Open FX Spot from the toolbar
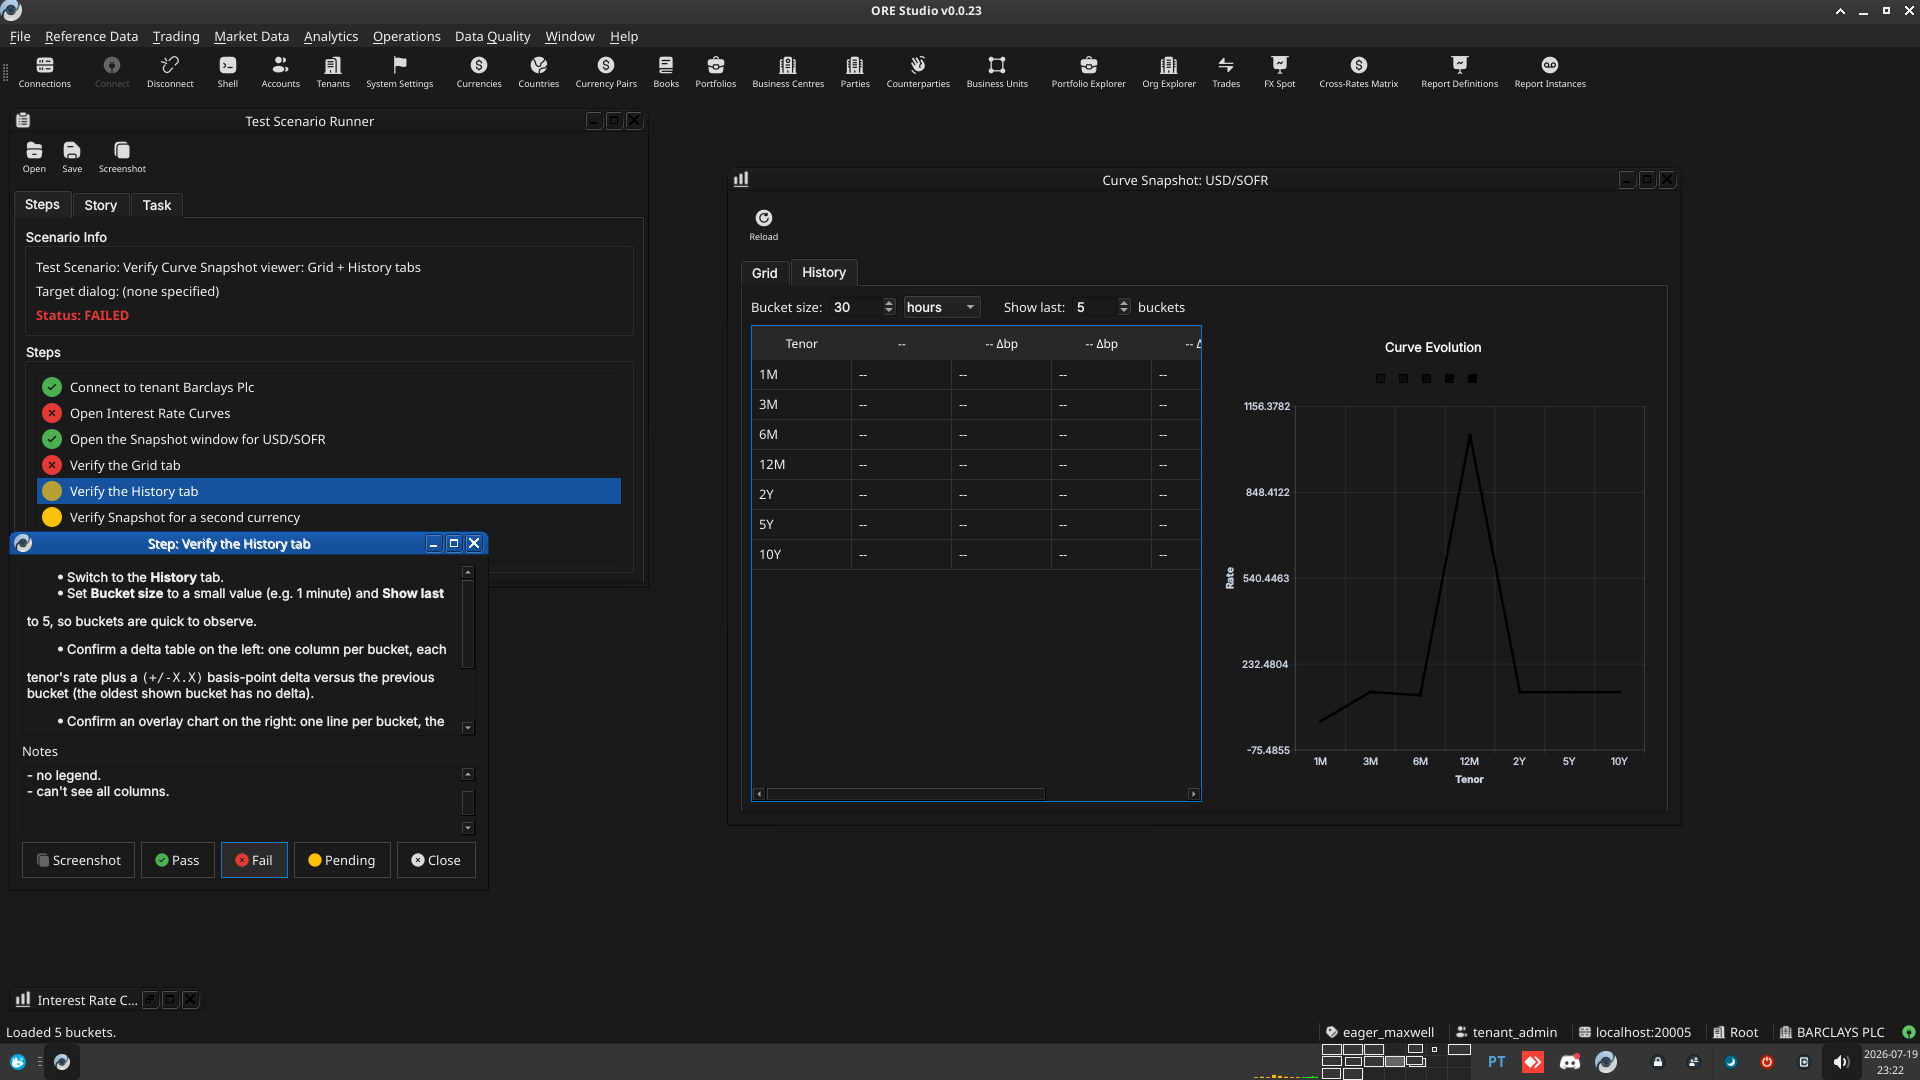This screenshot has height=1080, width=1920. click(1279, 71)
